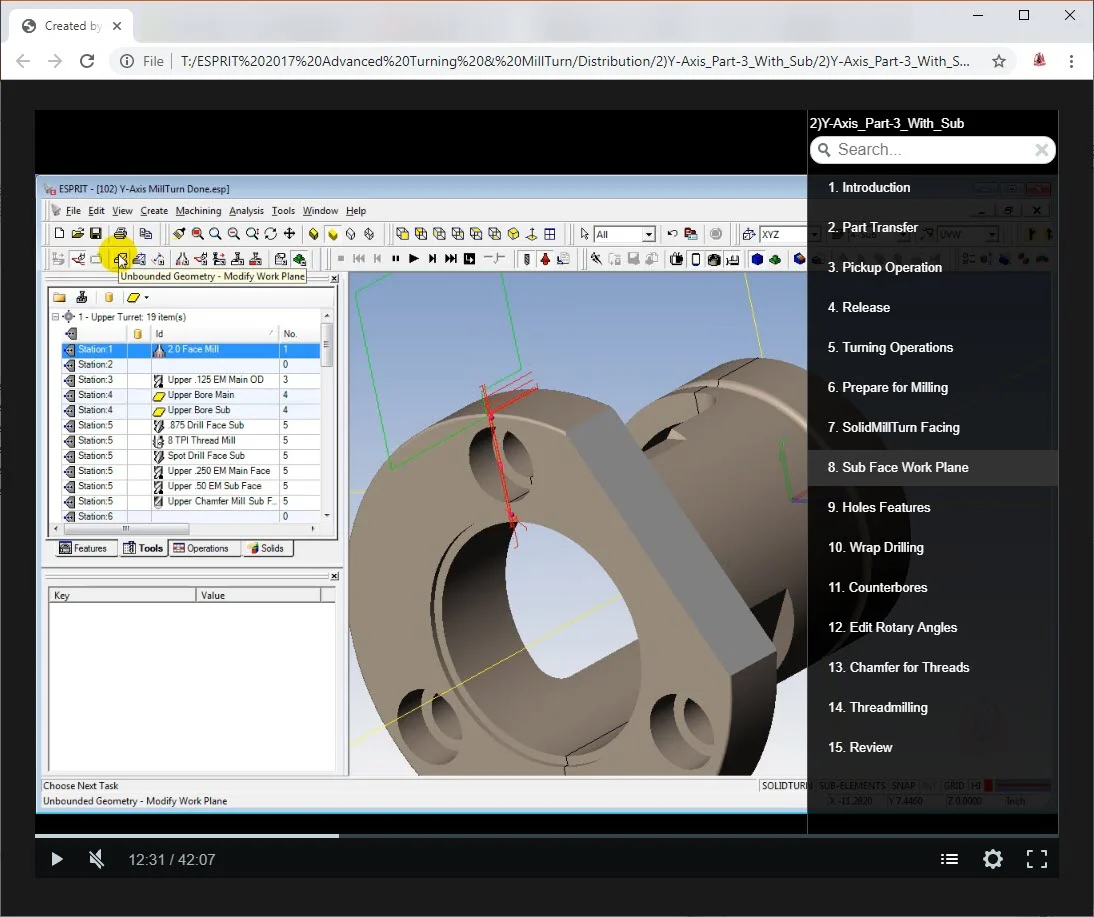Toggle the milling tool simulation display icon
This screenshot has height=917, width=1094.
coord(527,259)
